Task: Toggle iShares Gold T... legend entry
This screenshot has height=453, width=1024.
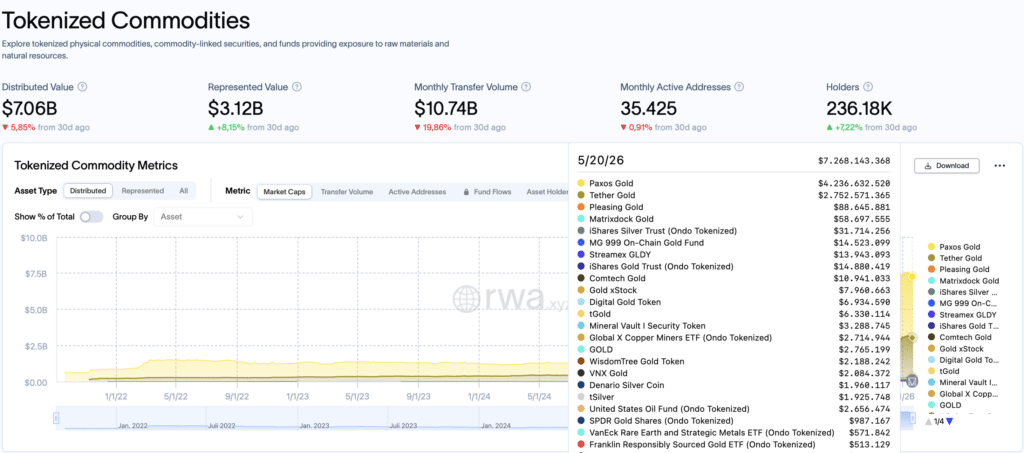Action: pyautogui.click(x=963, y=326)
